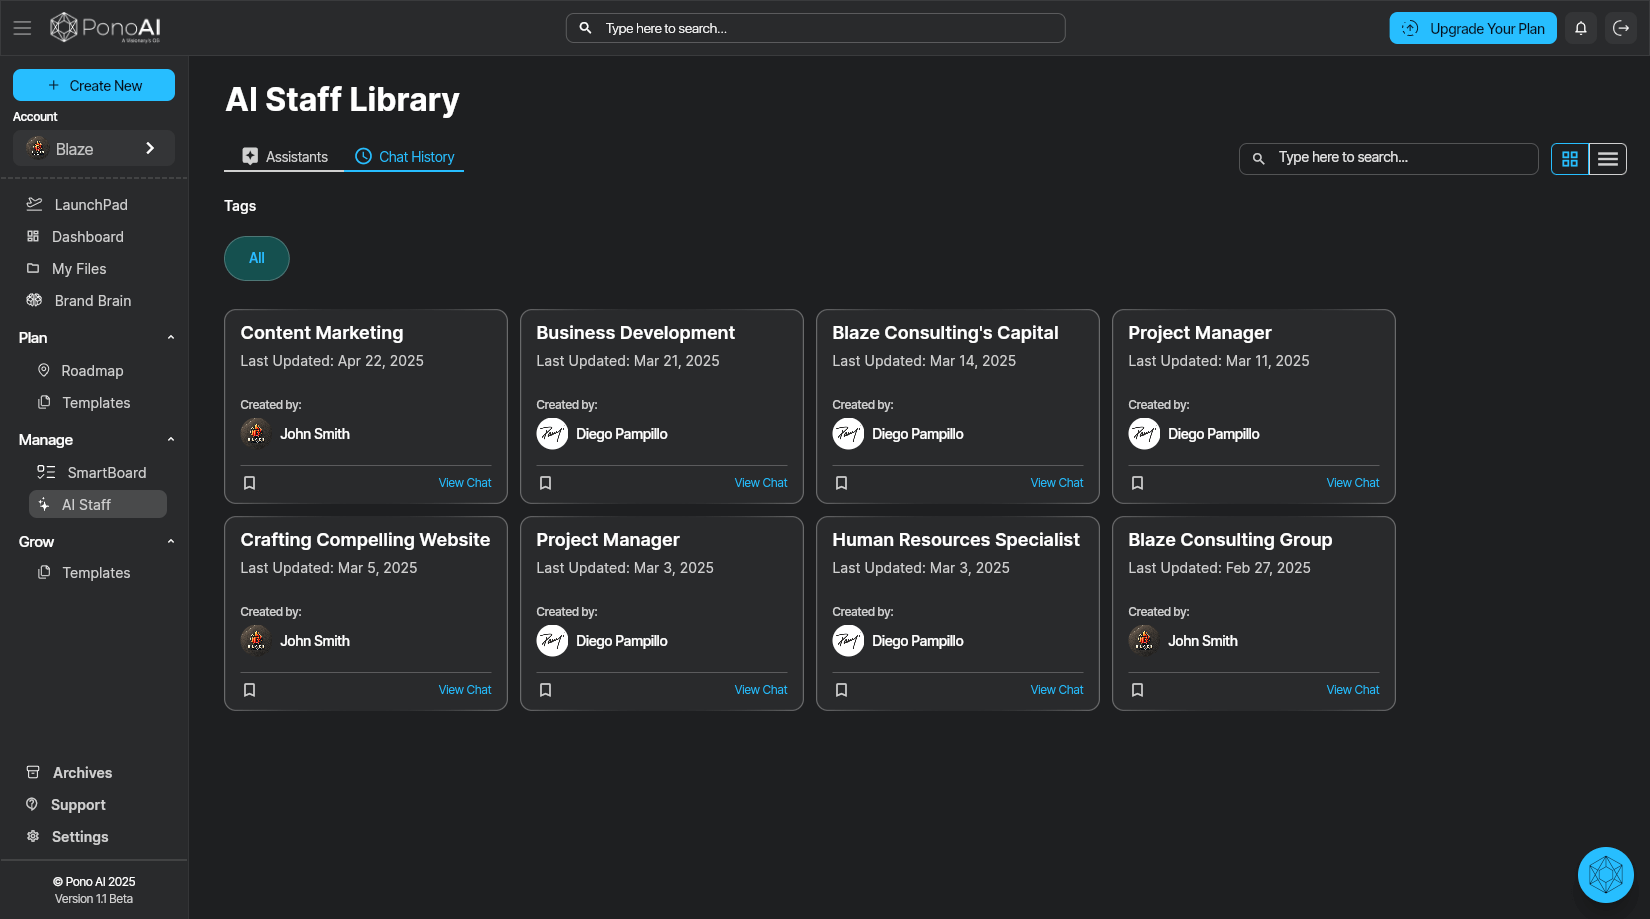This screenshot has width=1650, height=919.
Task: Open Brand Brain from the sidebar
Action: tap(92, 301)
